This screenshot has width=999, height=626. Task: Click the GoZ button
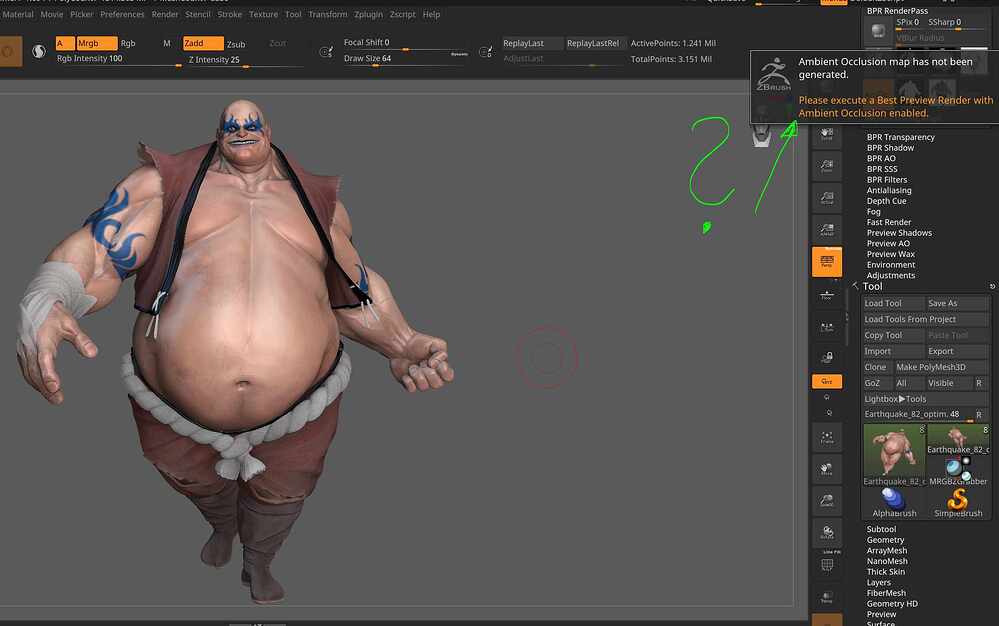point(877,383)
